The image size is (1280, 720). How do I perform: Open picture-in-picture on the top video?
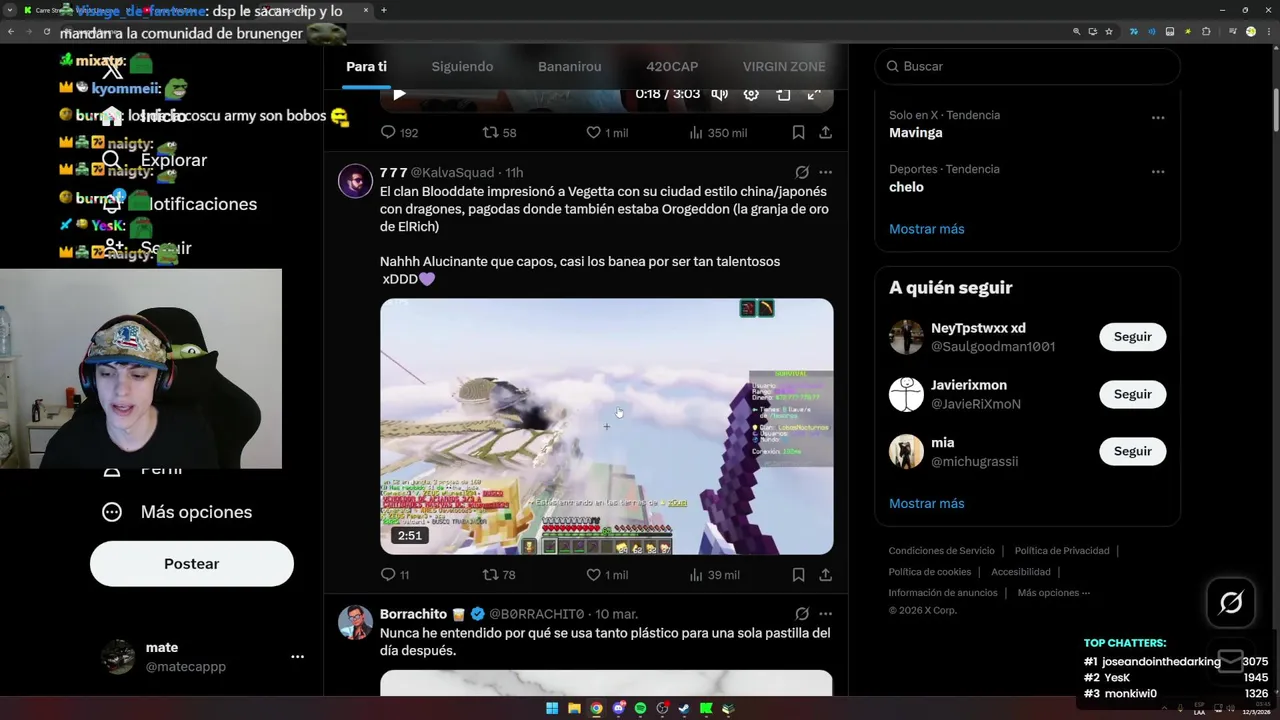783,94
